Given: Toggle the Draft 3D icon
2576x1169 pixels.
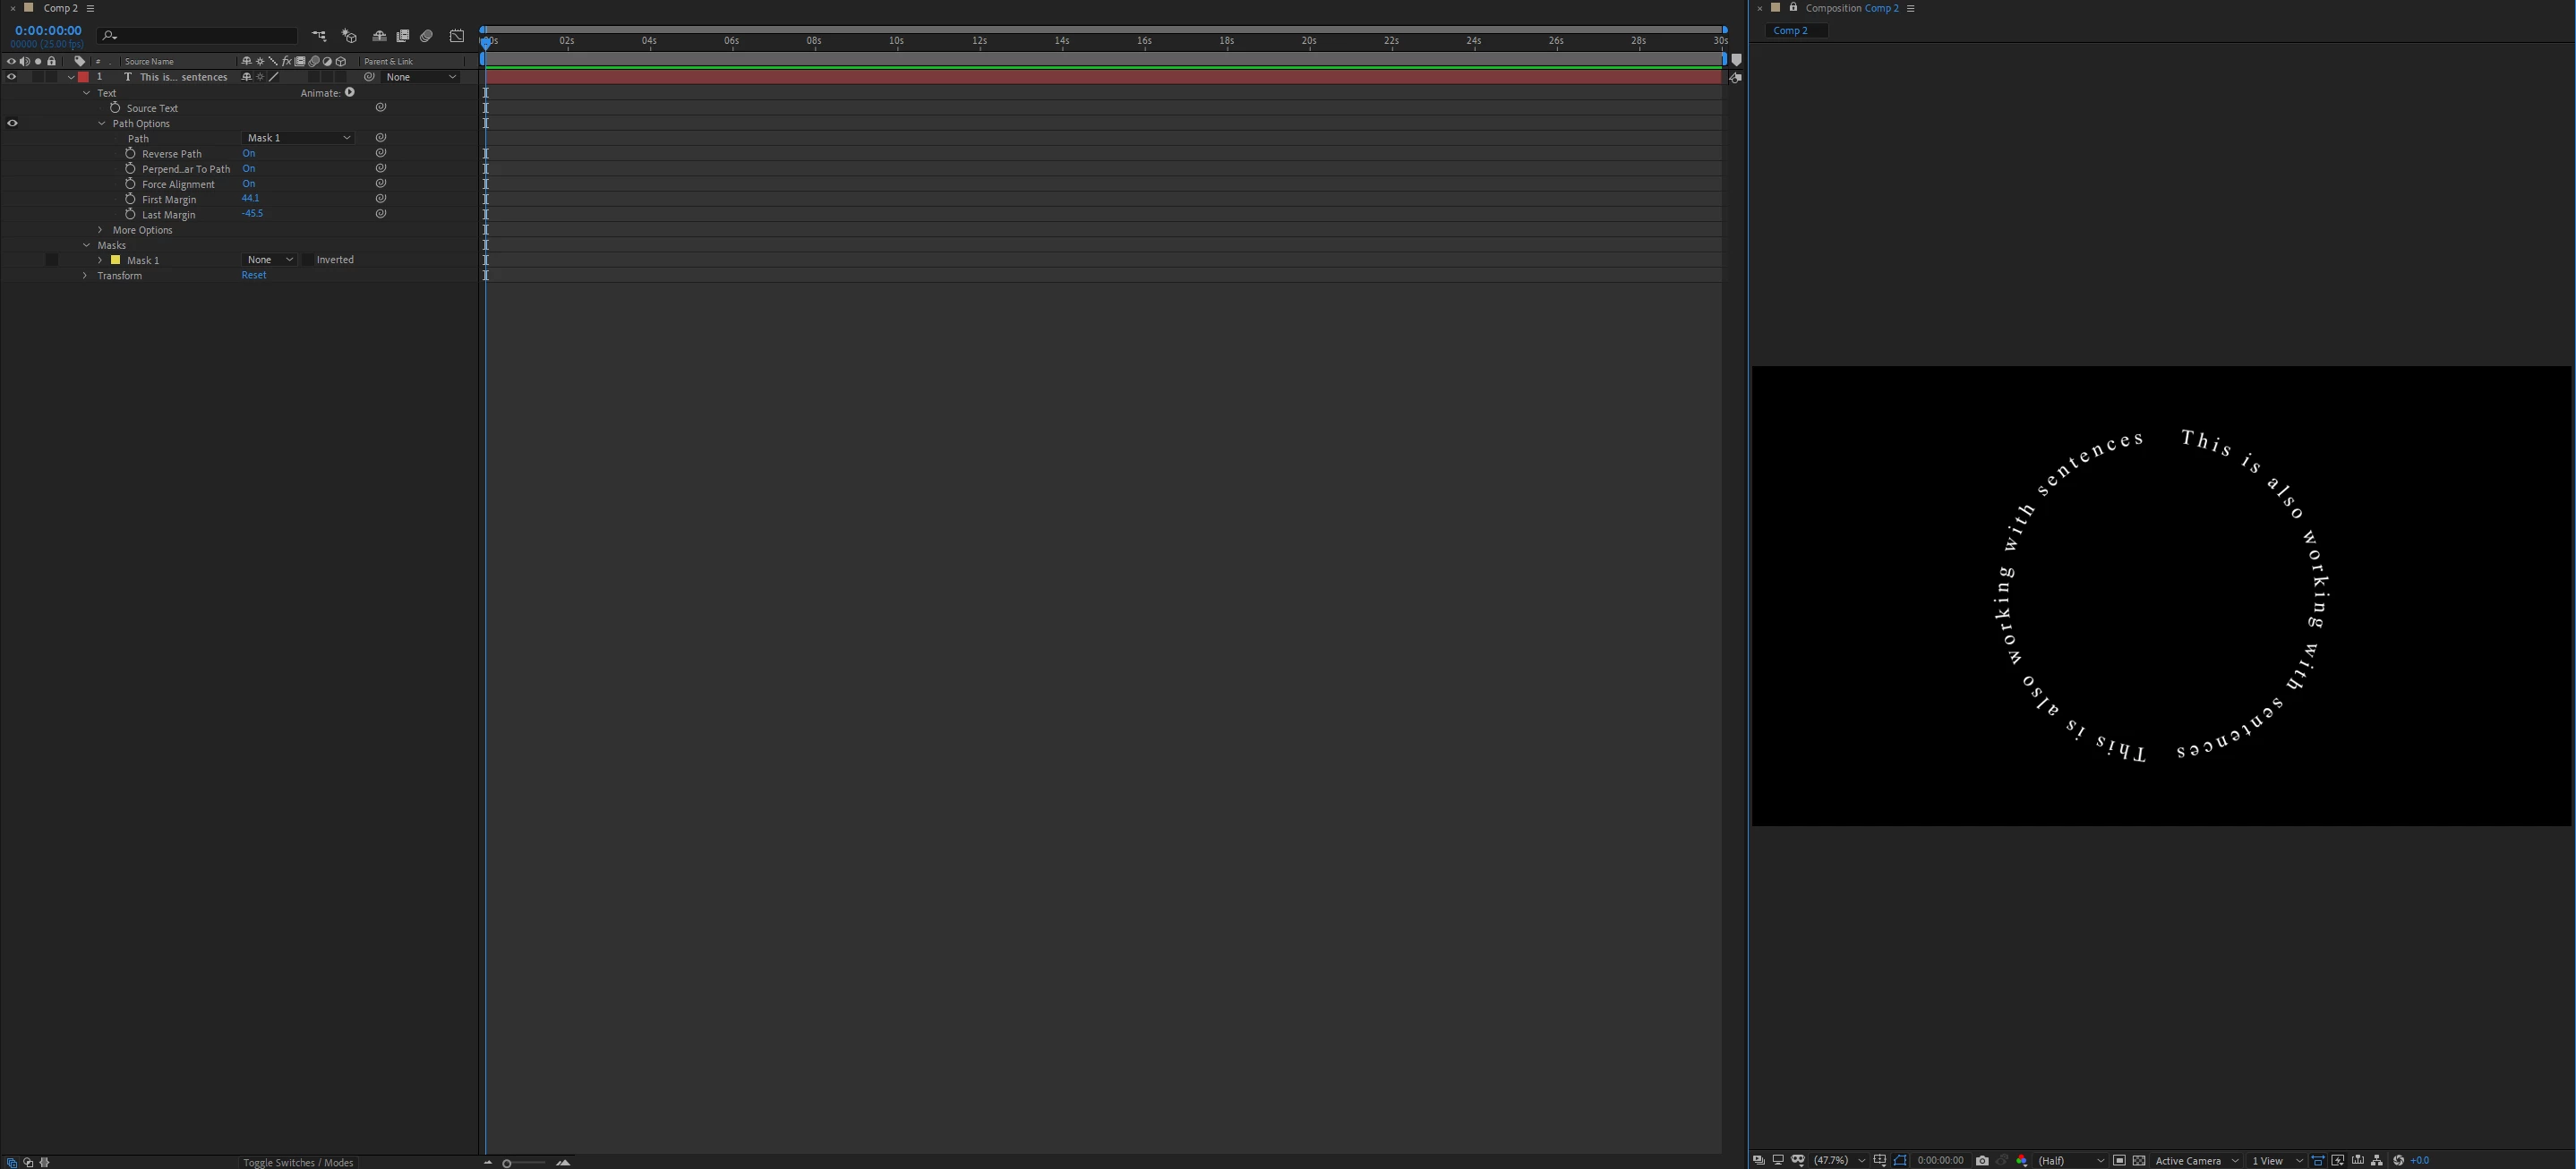Looking at the screenshot, I should click(349, 36).
